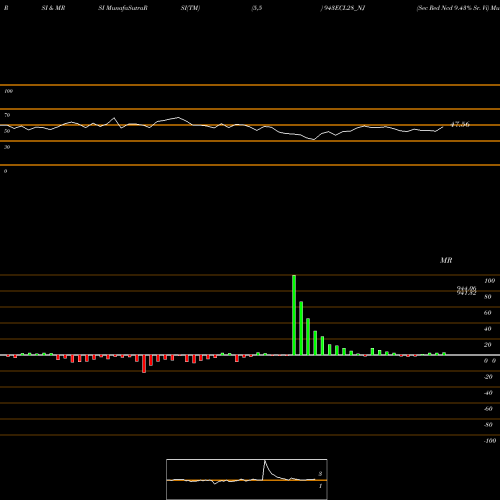Click the RSI axis label 100
Viewport: 500px width, 500px height.
coord(8,91)
